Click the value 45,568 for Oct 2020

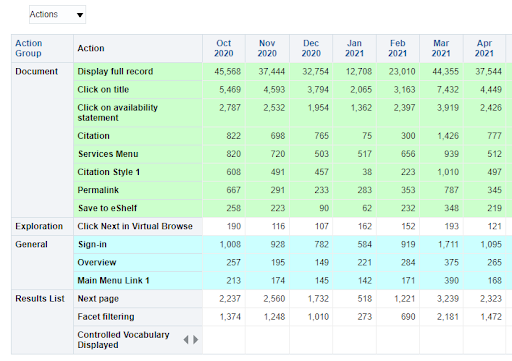pyautogui.click(x=228, y=71)
